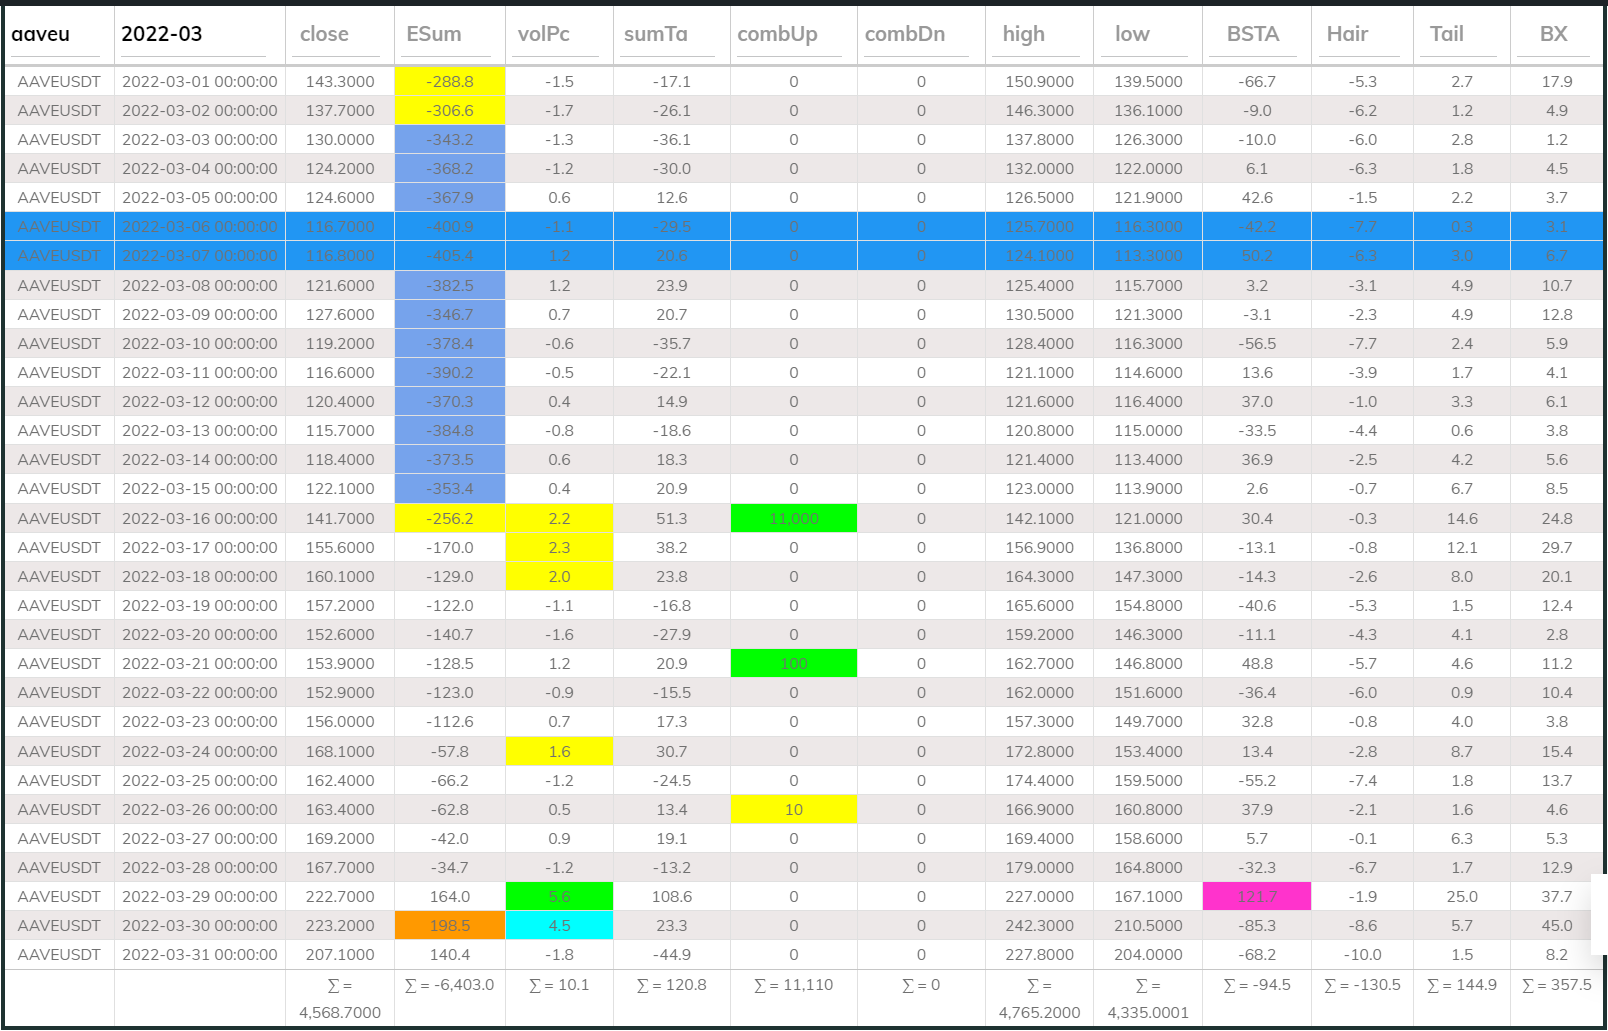Select the close price cell 223.2000

pyautogui.click(x=340, y=926)
